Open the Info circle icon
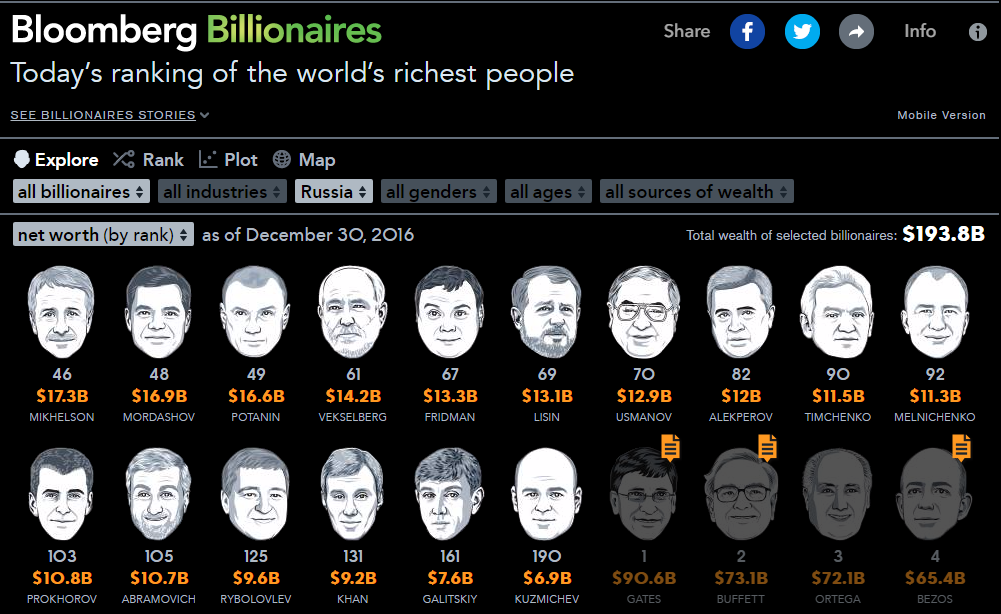This screenshot has height=614, width=1001. tap(977, 31)
